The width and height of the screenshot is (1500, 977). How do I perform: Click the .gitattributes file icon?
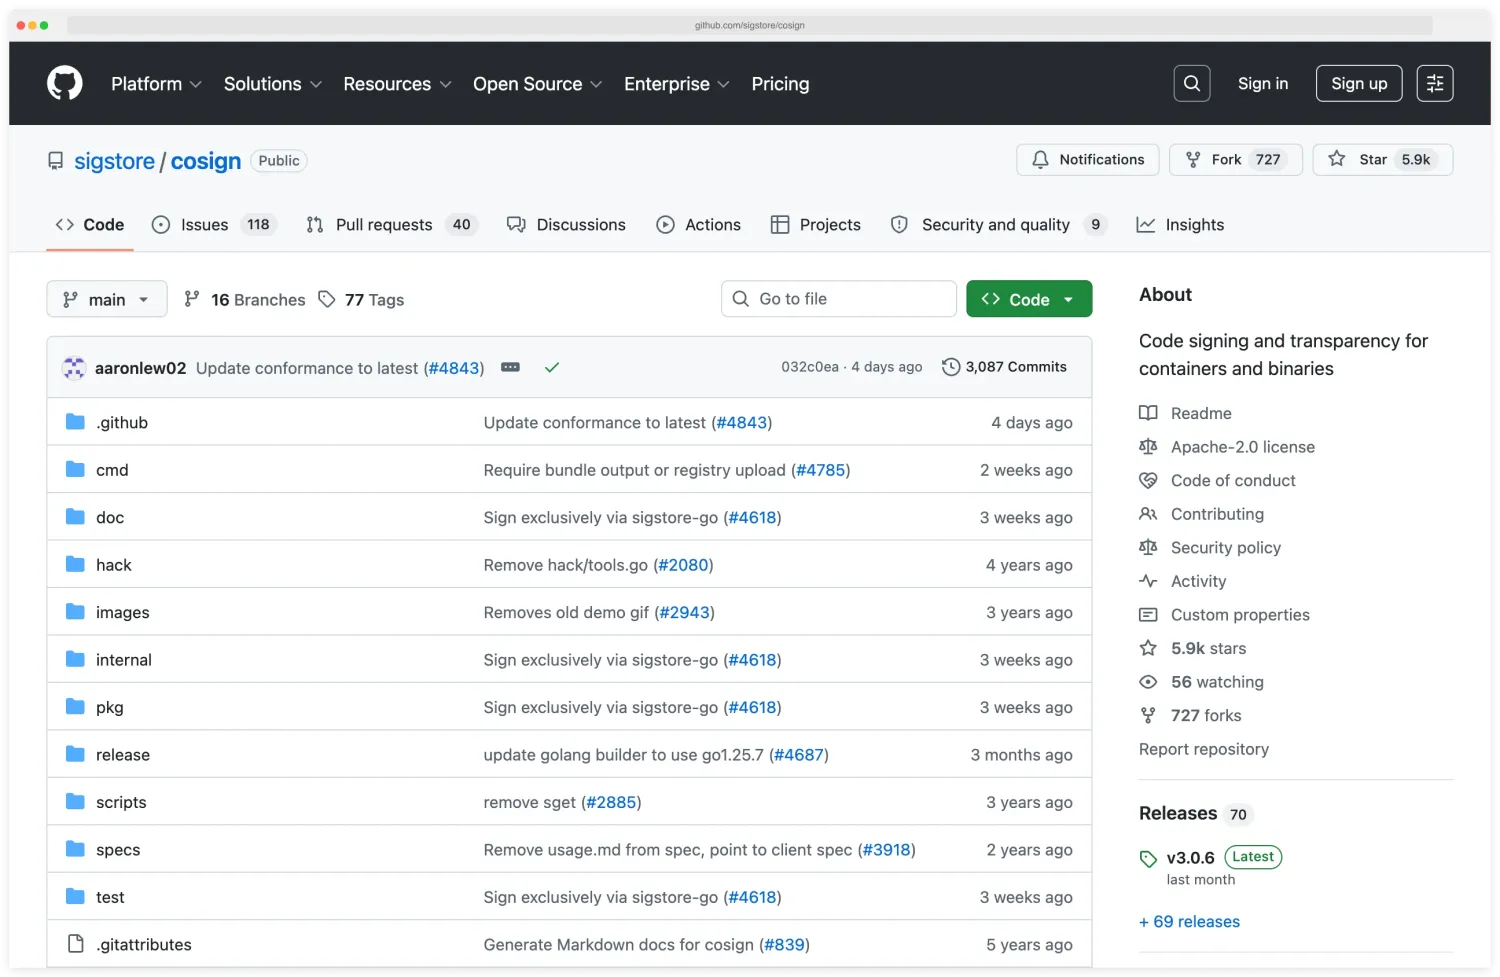75,944
